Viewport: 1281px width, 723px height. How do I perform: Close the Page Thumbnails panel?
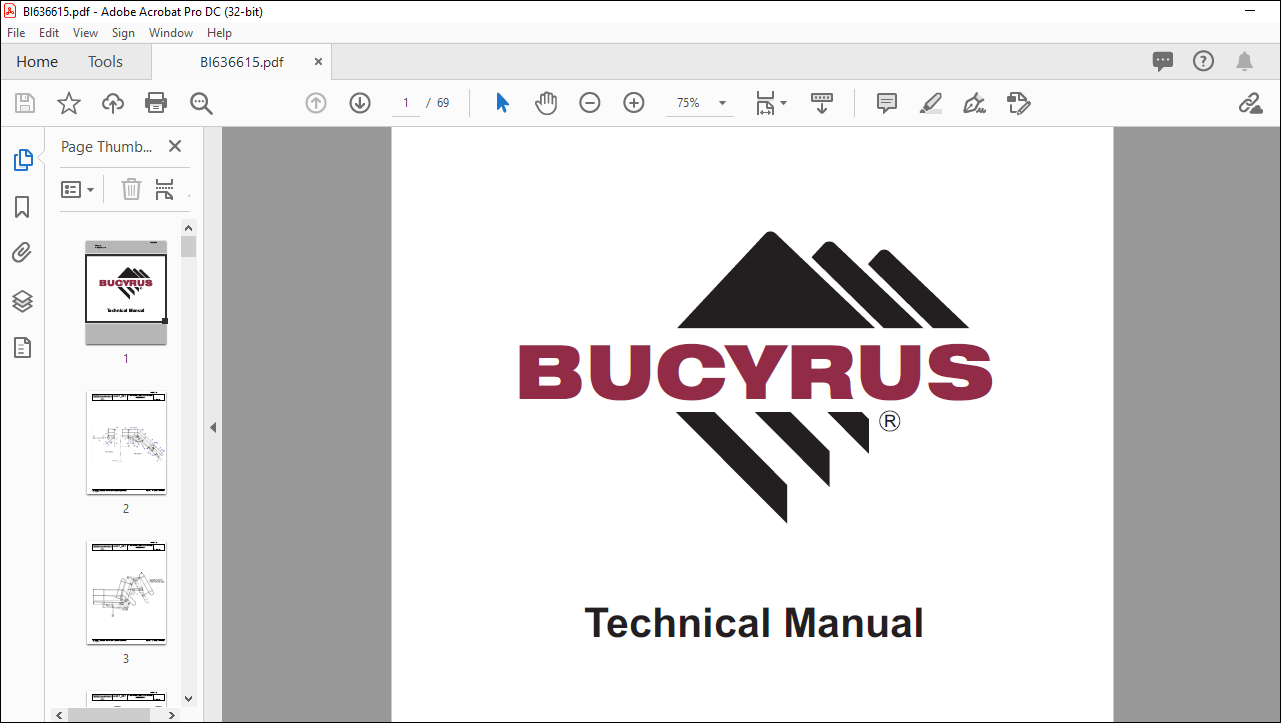[175, 146]
